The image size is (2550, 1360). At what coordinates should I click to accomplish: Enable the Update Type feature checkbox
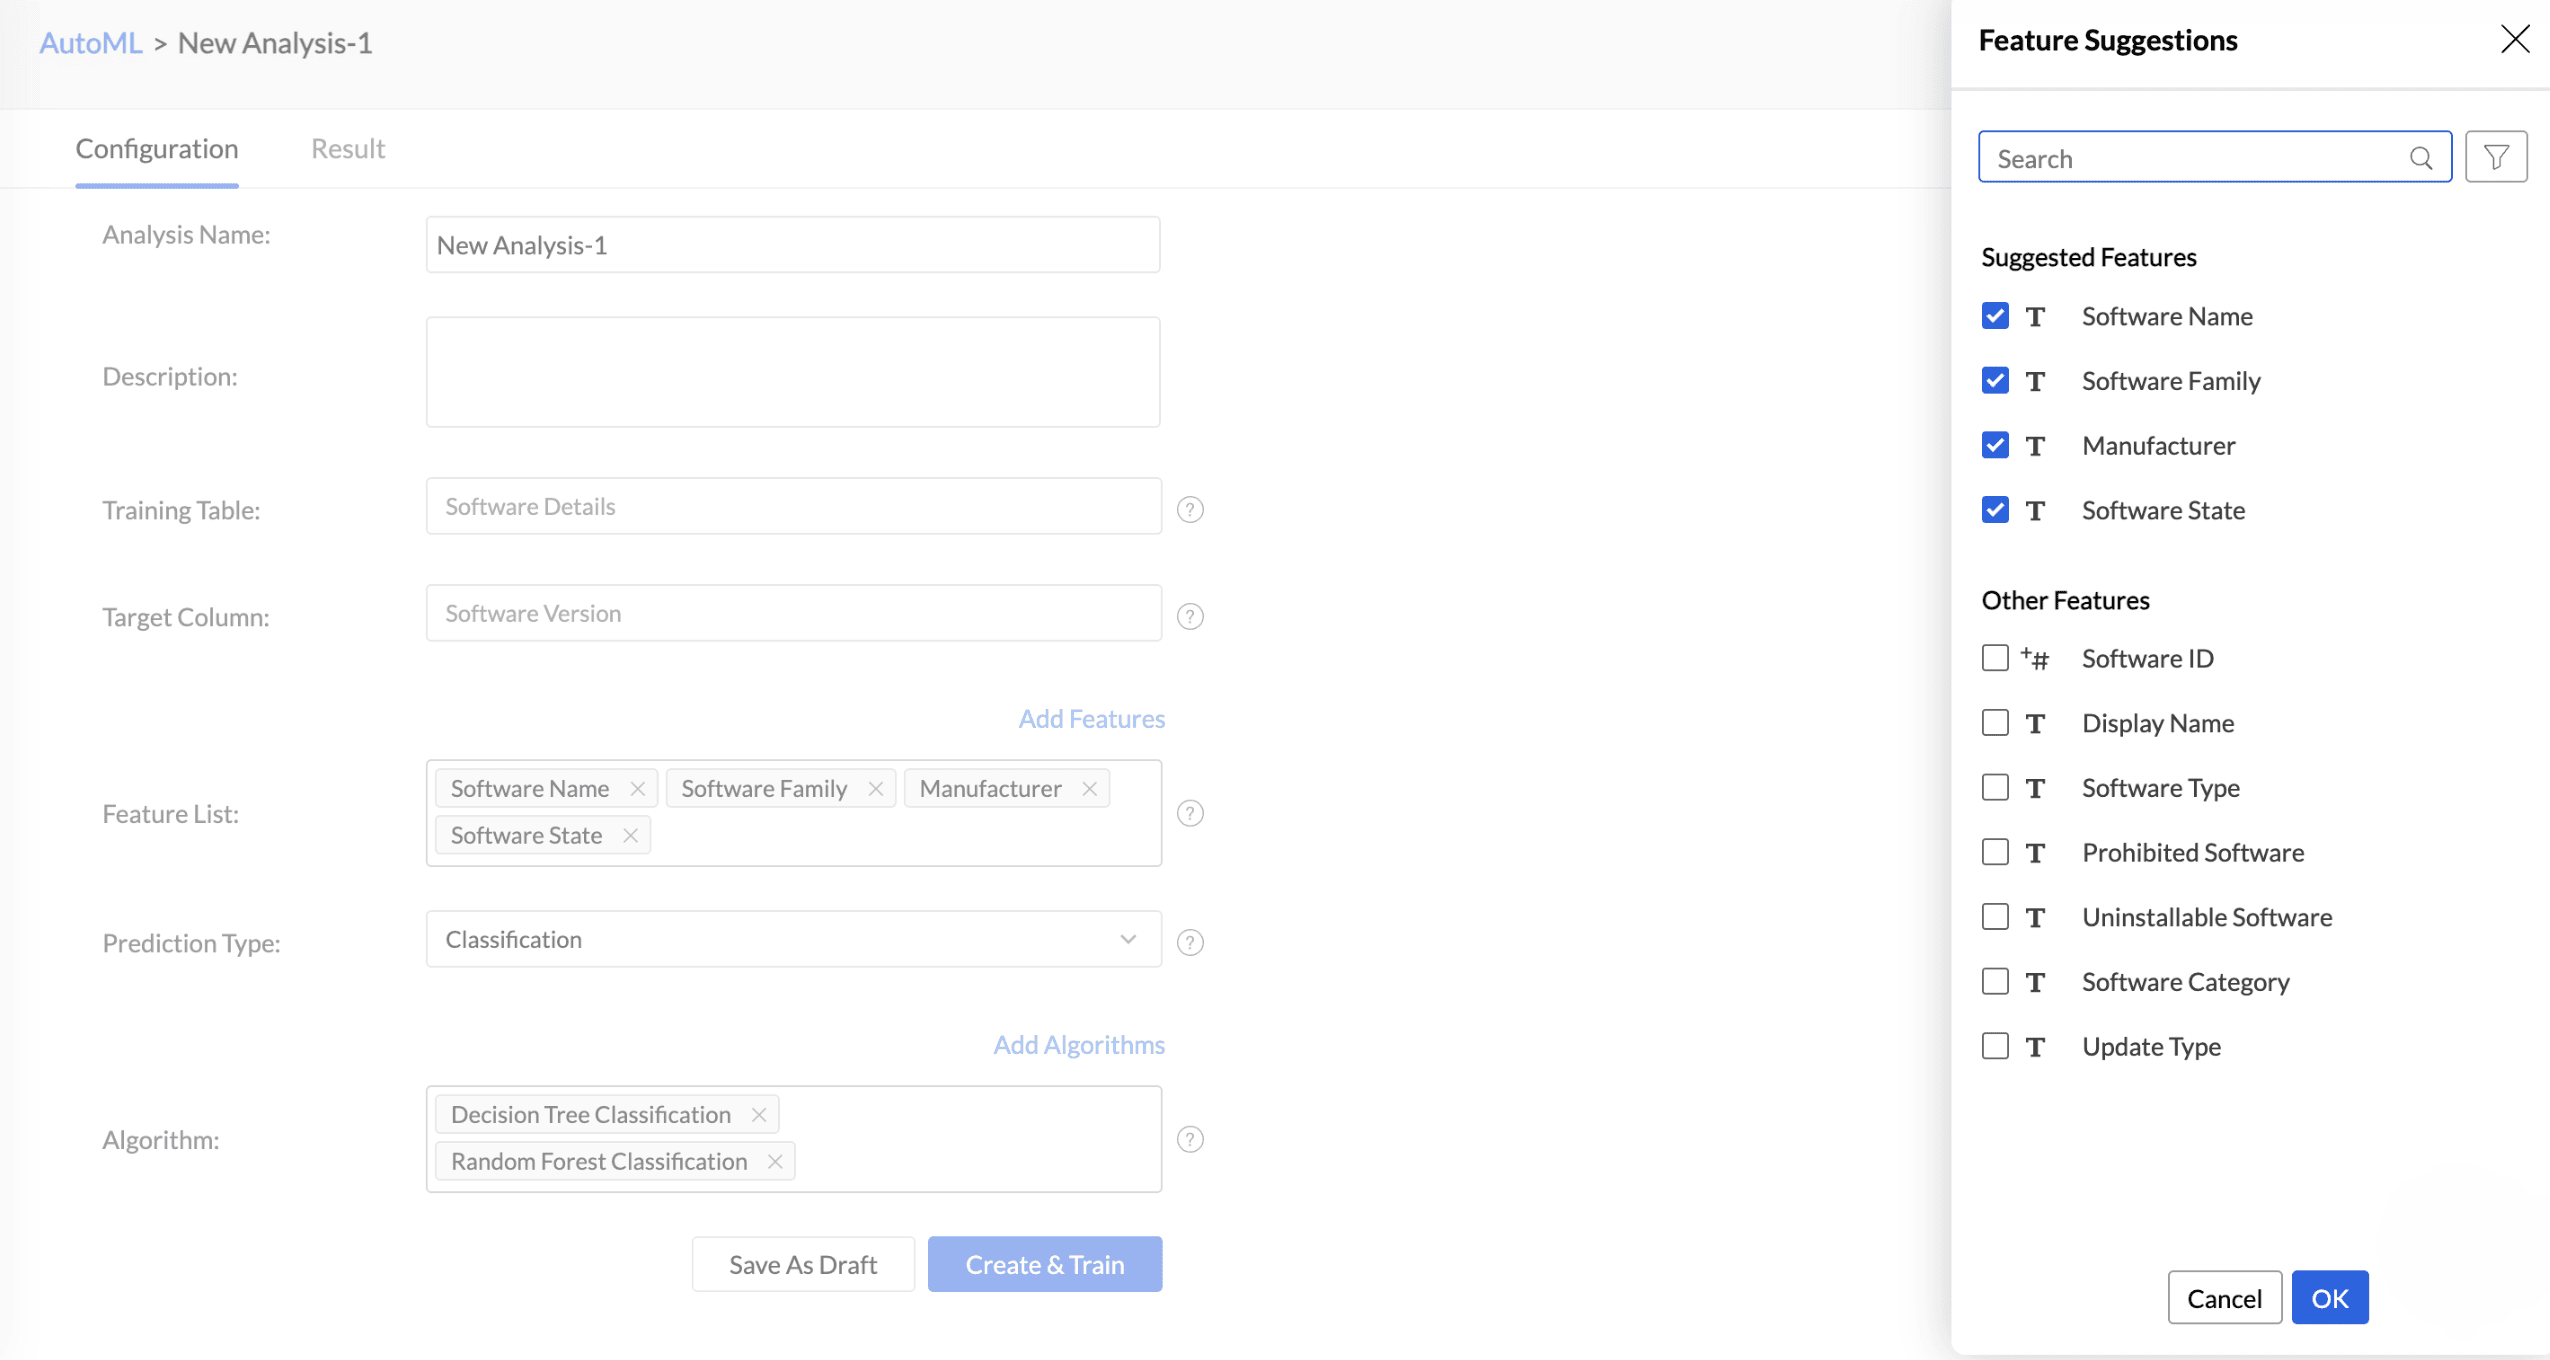pos(1994,1046)
